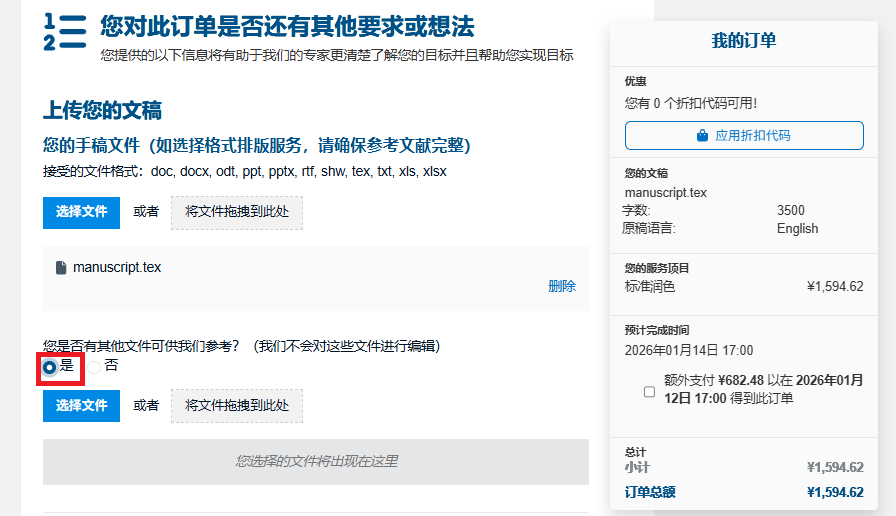This screenshot has width=896, height=516.
Task: Click the 预计完成时间 completion date text
Action: click(689, 351)
